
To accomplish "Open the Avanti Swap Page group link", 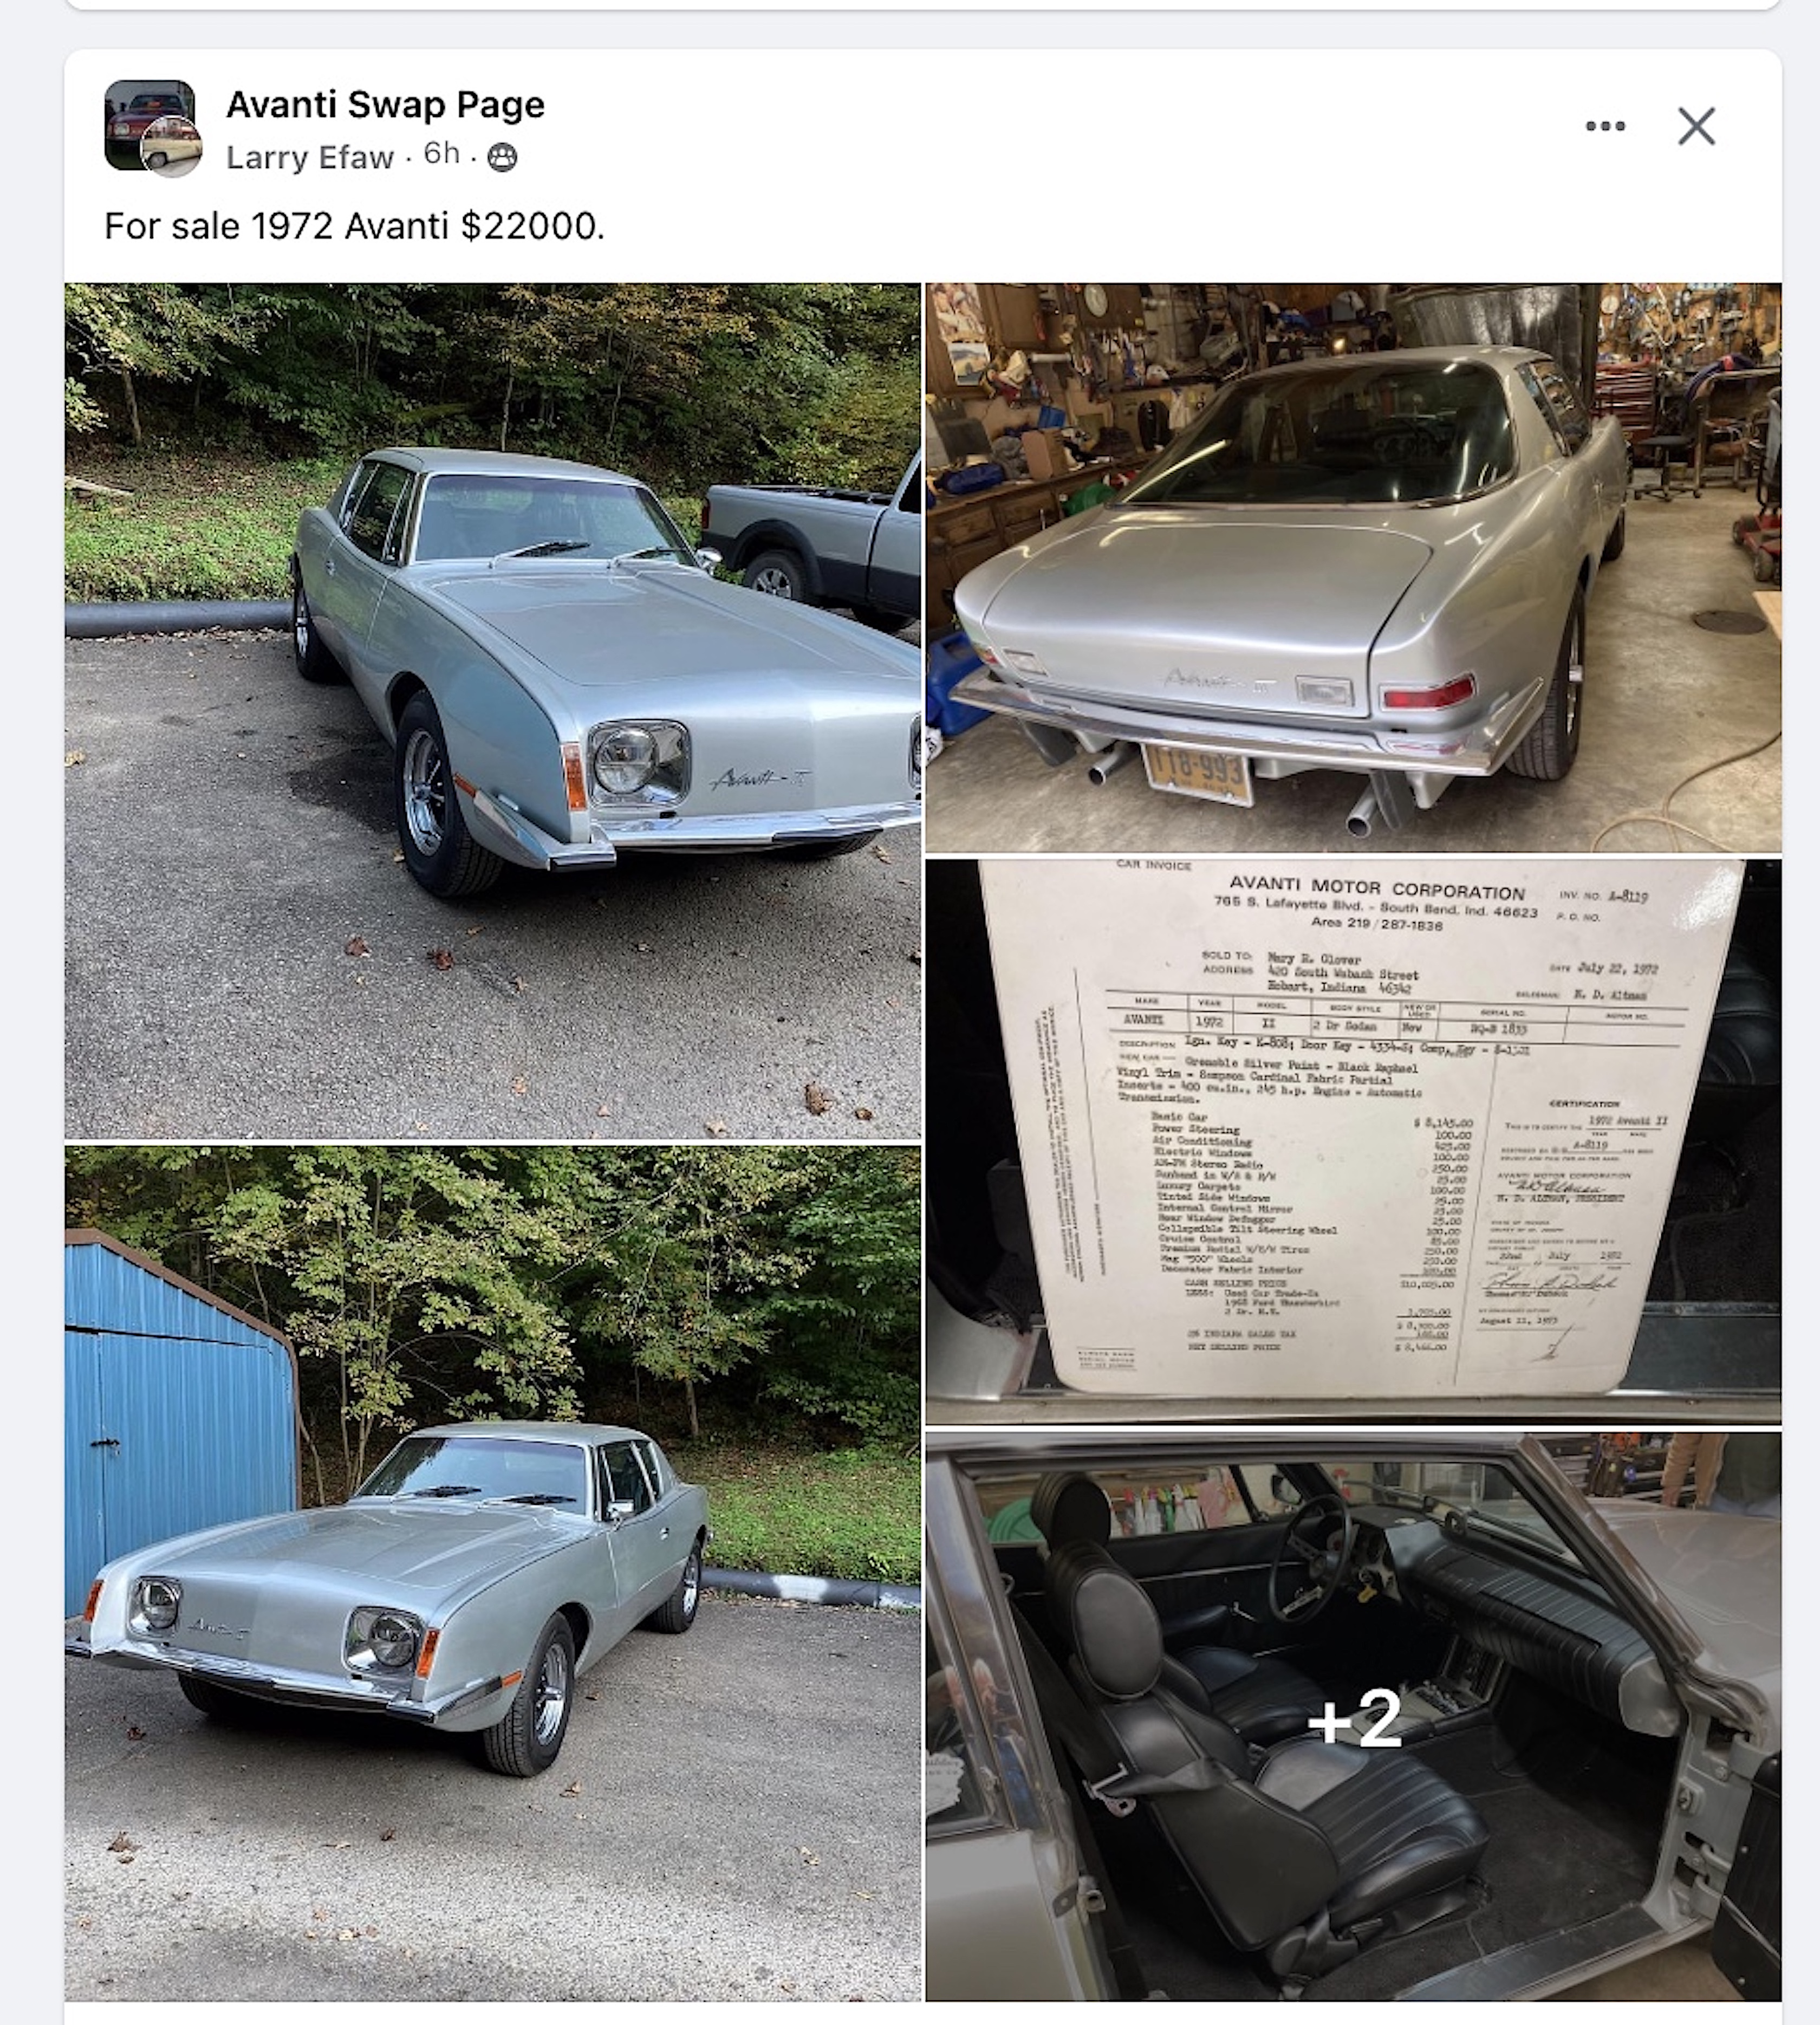I will coord(385,104).
